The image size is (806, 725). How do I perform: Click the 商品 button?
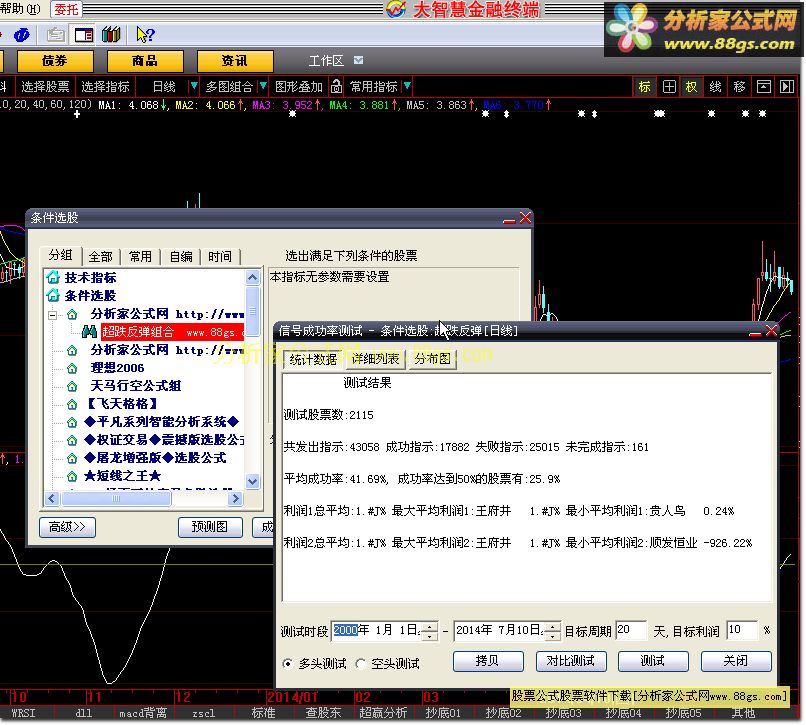(x=145, y=61)
